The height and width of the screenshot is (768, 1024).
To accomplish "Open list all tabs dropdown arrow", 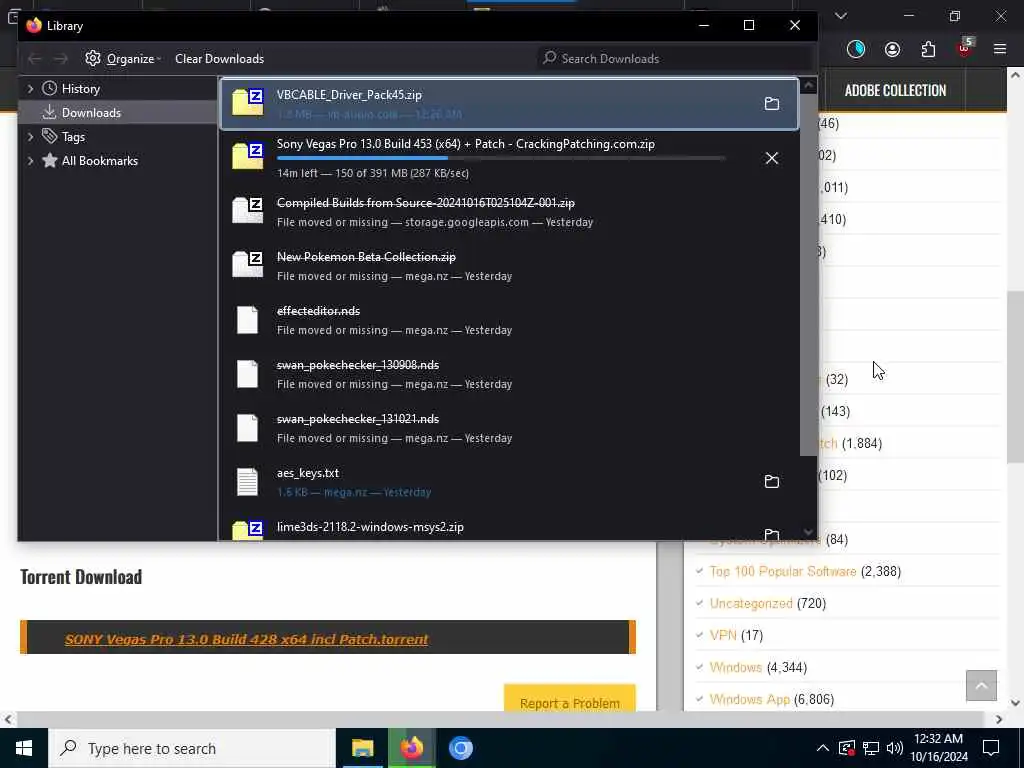I will [840, 16].
